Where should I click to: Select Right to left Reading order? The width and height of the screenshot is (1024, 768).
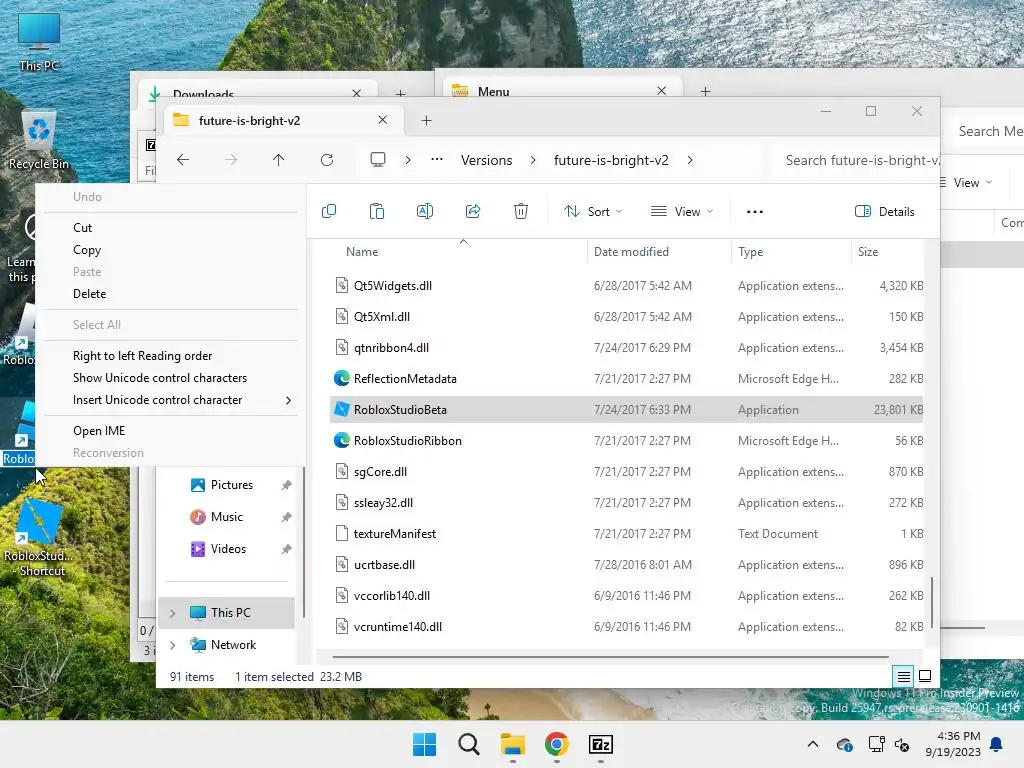click(170, 356)
